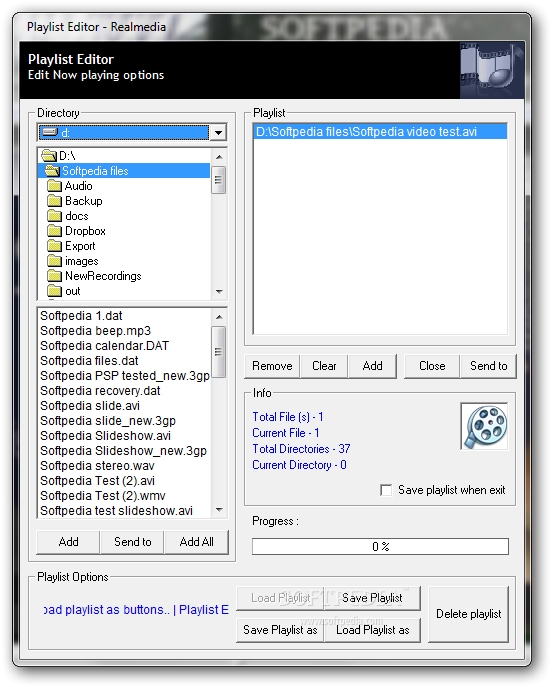Click the Audio folder icon

pos(55,186)
